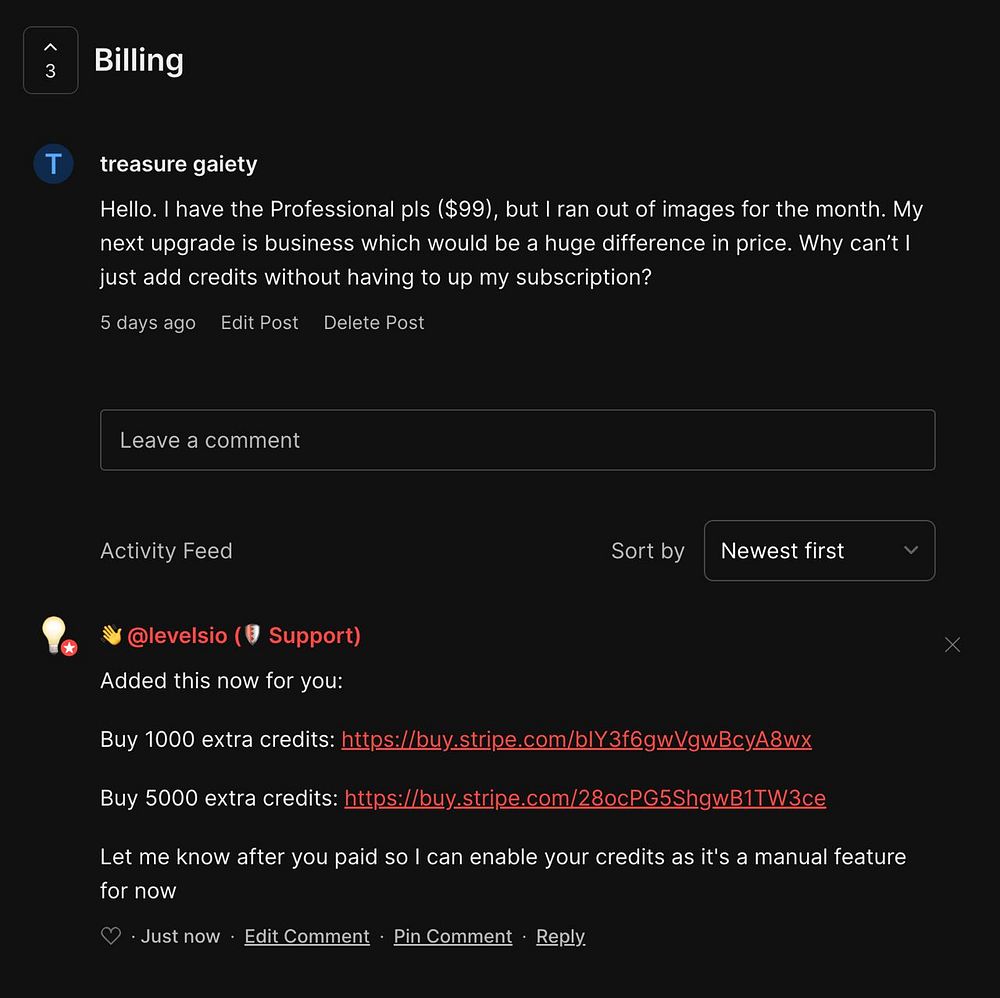Click Edit Post
The height and width of the screenshot is (998, 1000).
click(260, 323)
